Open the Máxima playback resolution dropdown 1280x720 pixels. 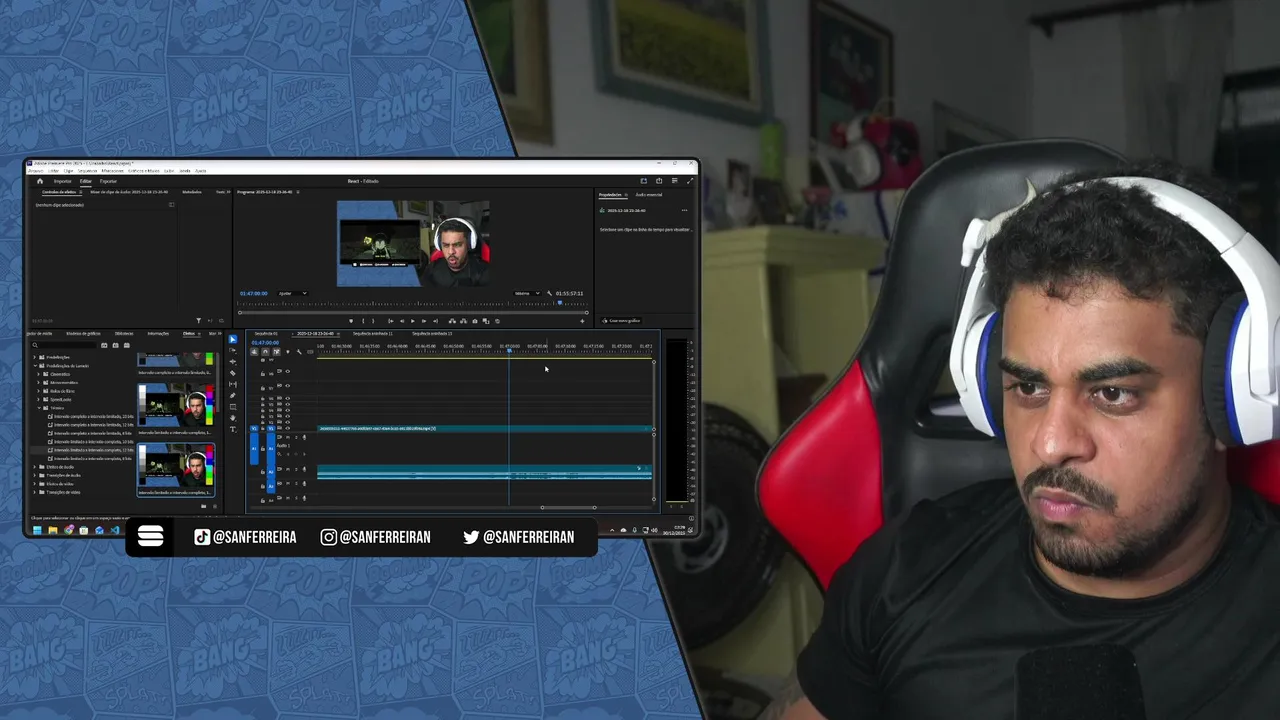pyautogui.click(x=527, y=293)
